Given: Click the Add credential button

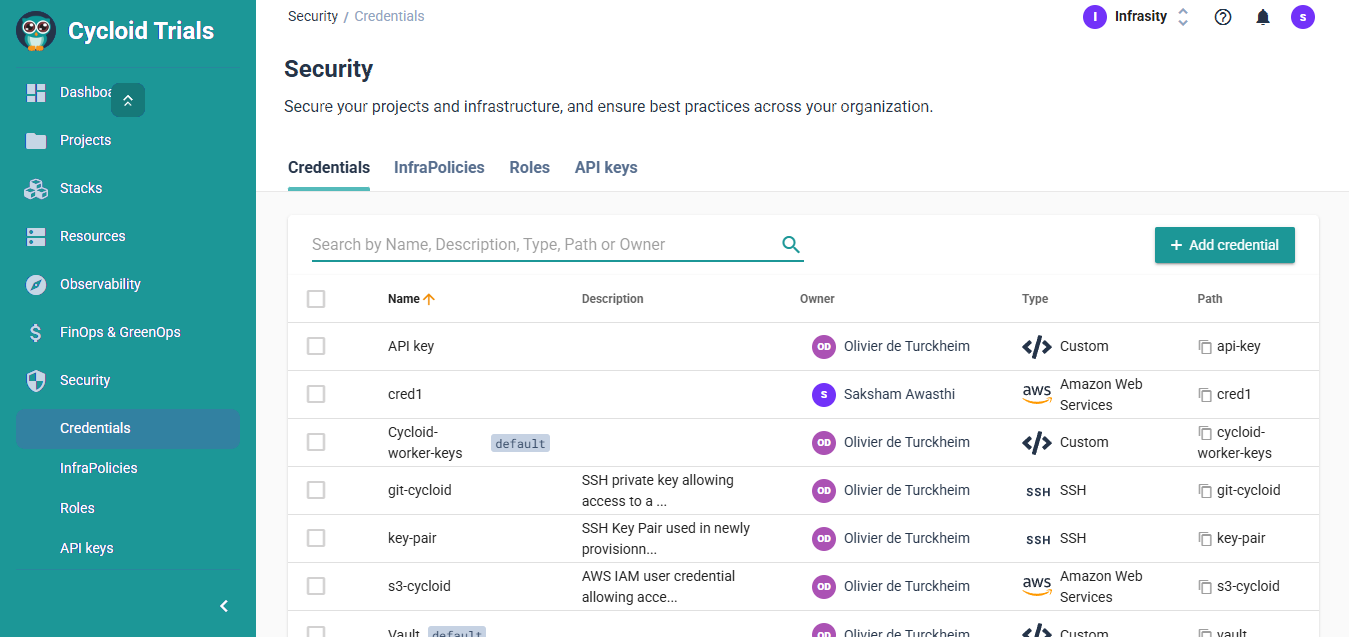Looking at the screenshot, I should tap(1225, 245).
